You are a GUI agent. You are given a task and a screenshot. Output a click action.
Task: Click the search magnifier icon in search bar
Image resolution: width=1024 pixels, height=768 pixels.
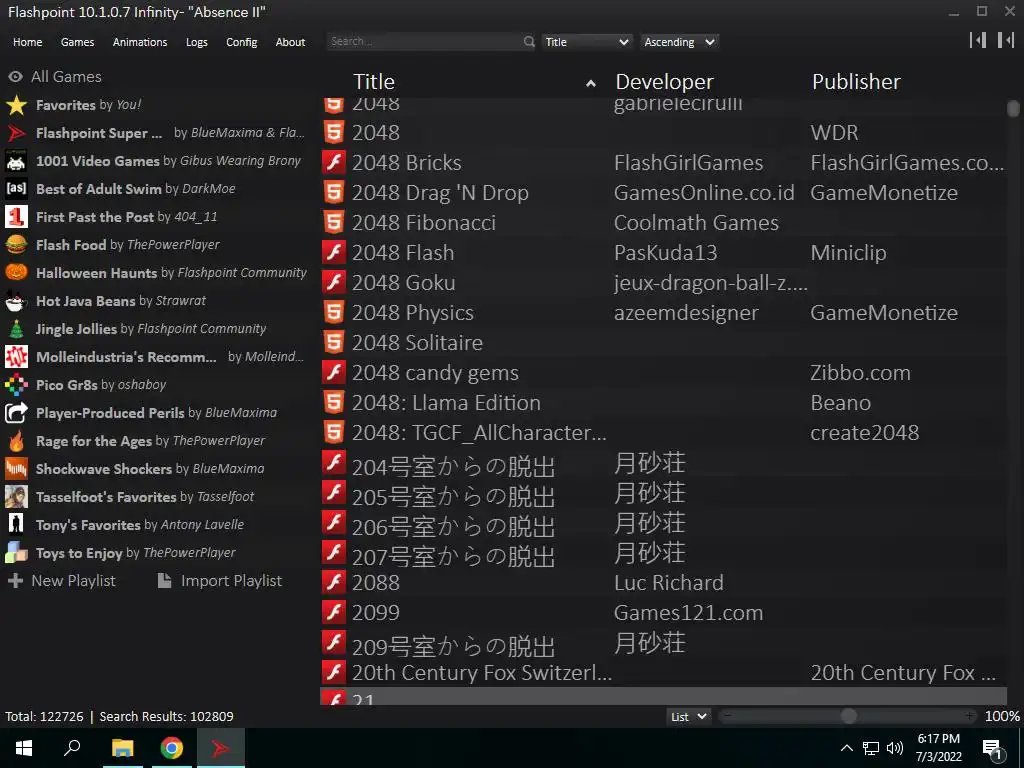pyautogui.click(x=528, y=42)
